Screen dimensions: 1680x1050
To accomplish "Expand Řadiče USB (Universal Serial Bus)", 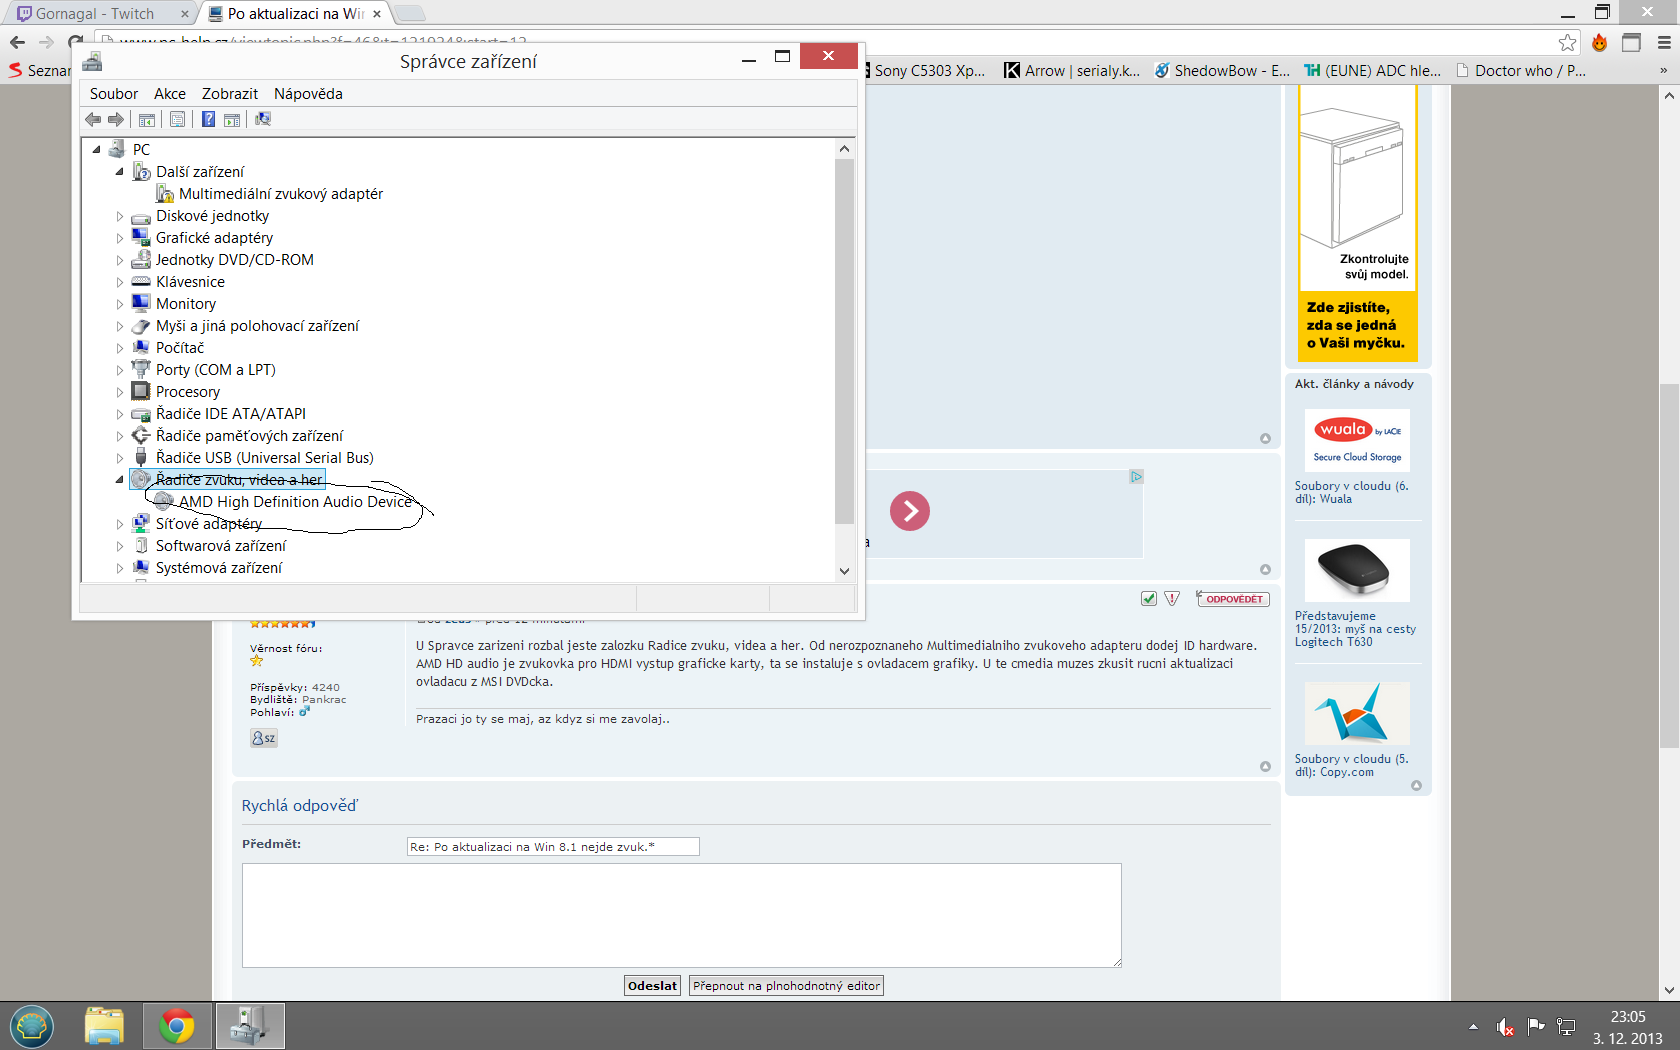I will (120, 458).
